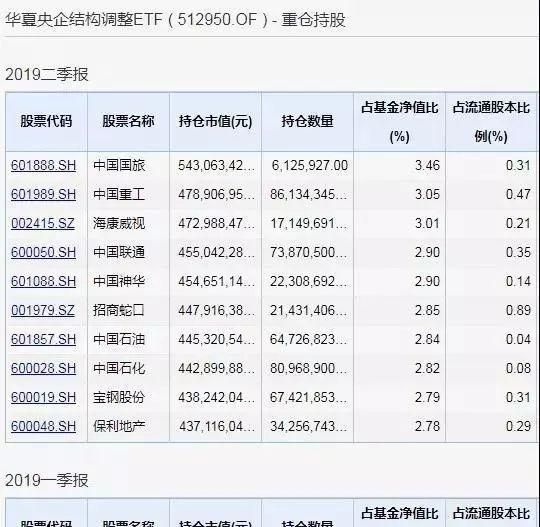Click holding value 454,651,14... for 中国神华
The height and width of the screenshot is (527, 540).
[x=216, y=281]
